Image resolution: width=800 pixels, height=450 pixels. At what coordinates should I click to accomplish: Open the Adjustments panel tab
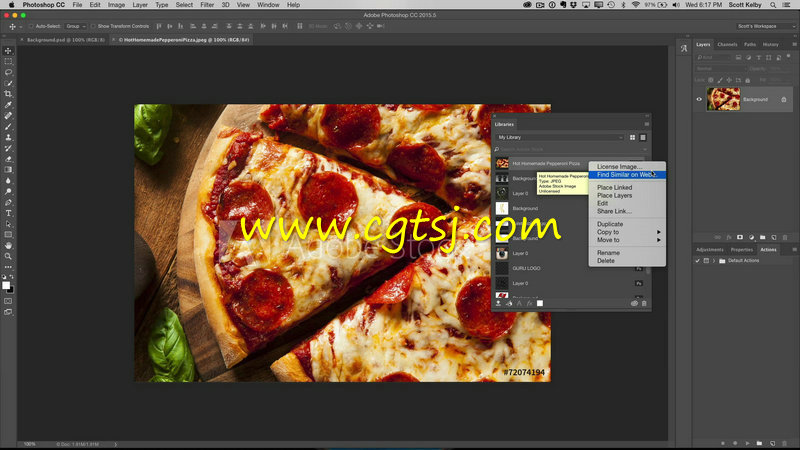click(x=710, y=249)
